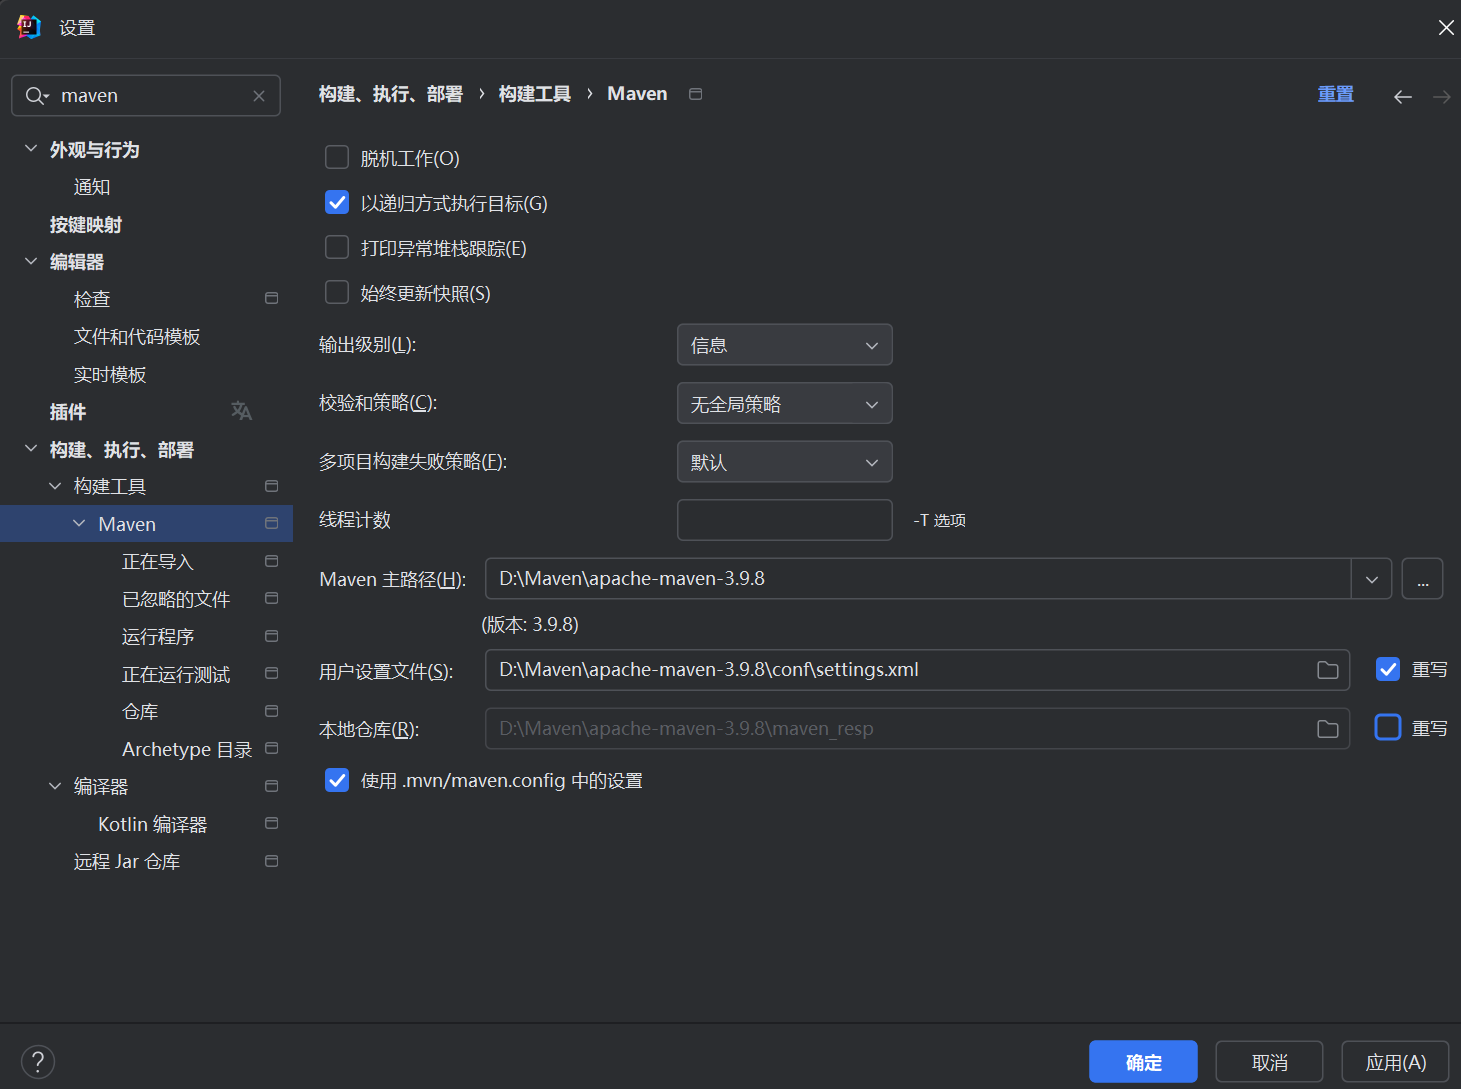
Task: Click 构建工具 in the breadcrumb
Action: pyautogui.click(x=534, y=94)
